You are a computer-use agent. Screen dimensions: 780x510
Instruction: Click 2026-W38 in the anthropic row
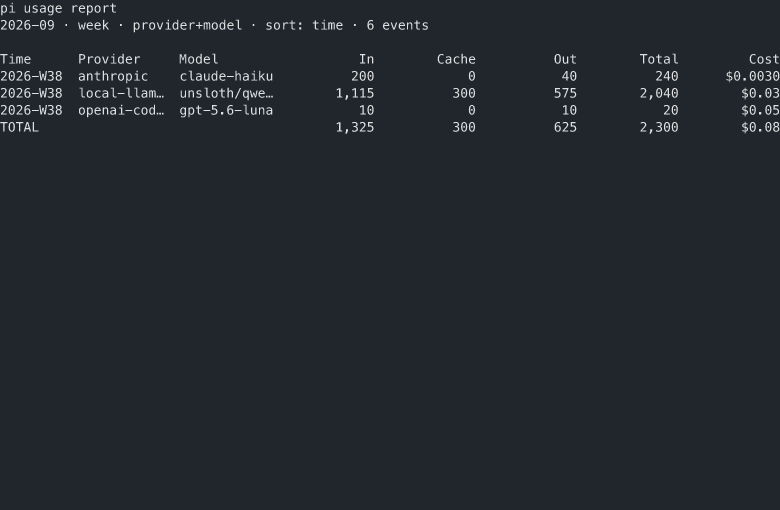click(x=31, y=76)
